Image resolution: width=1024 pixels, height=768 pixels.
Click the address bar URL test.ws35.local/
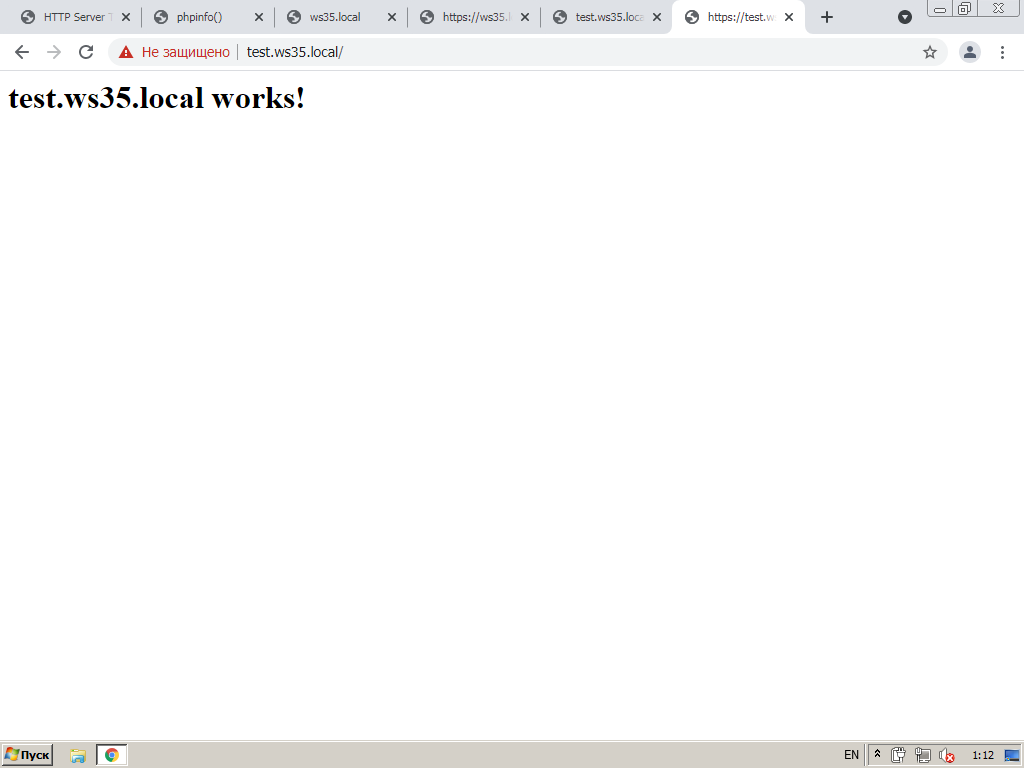(x=295, y=52)
